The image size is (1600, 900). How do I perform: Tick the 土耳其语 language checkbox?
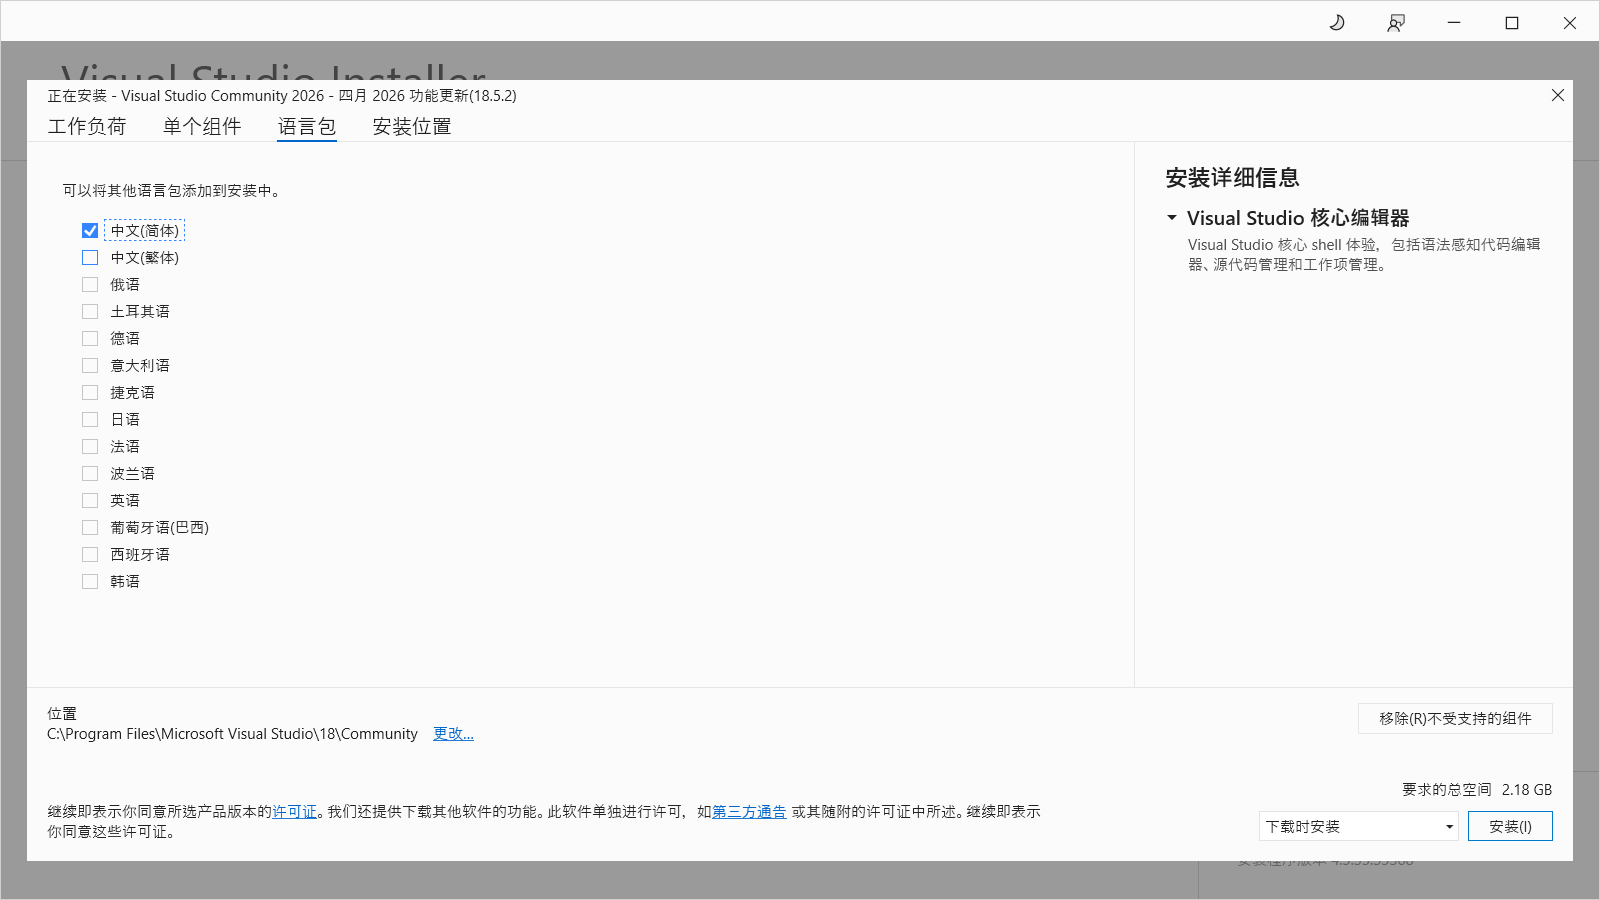pyautogui.click(x=90, y=311)
